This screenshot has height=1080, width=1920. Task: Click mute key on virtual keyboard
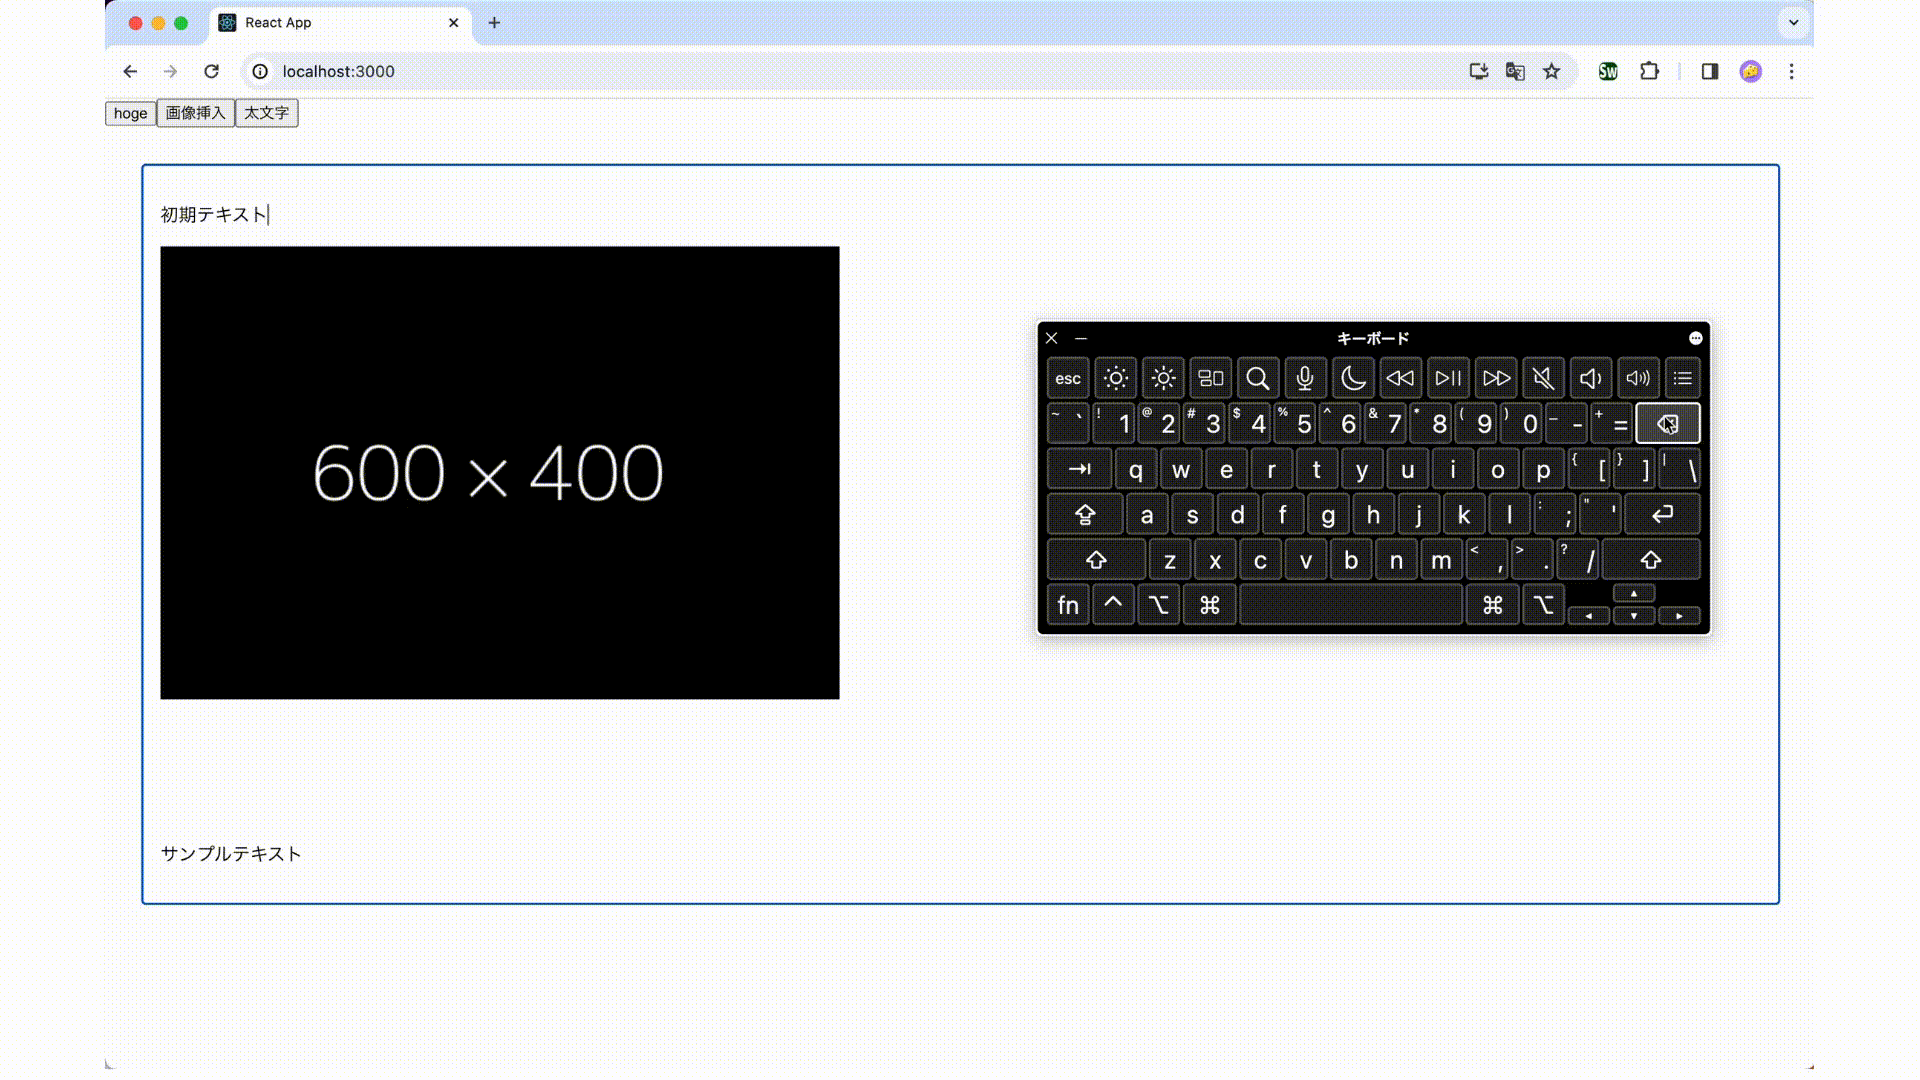tap(1543, 378)
